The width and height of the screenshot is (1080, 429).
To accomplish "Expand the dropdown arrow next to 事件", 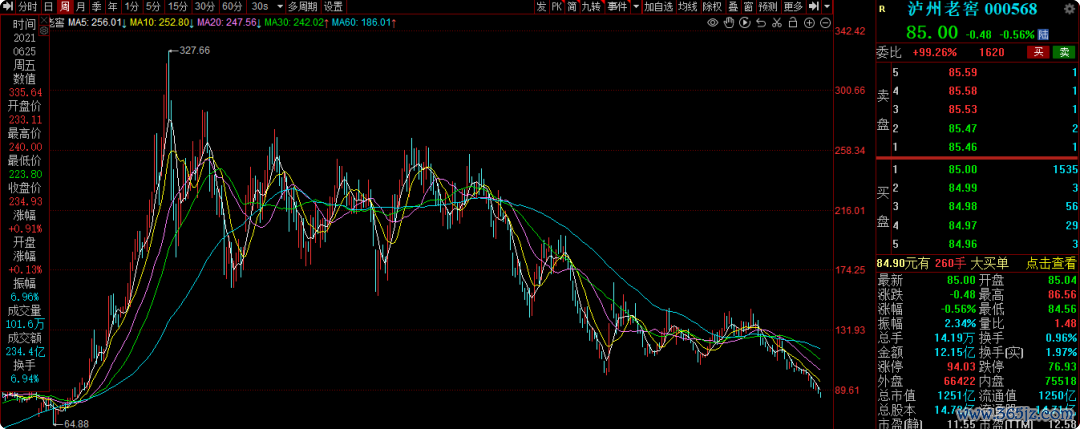I will click(636, 7).
